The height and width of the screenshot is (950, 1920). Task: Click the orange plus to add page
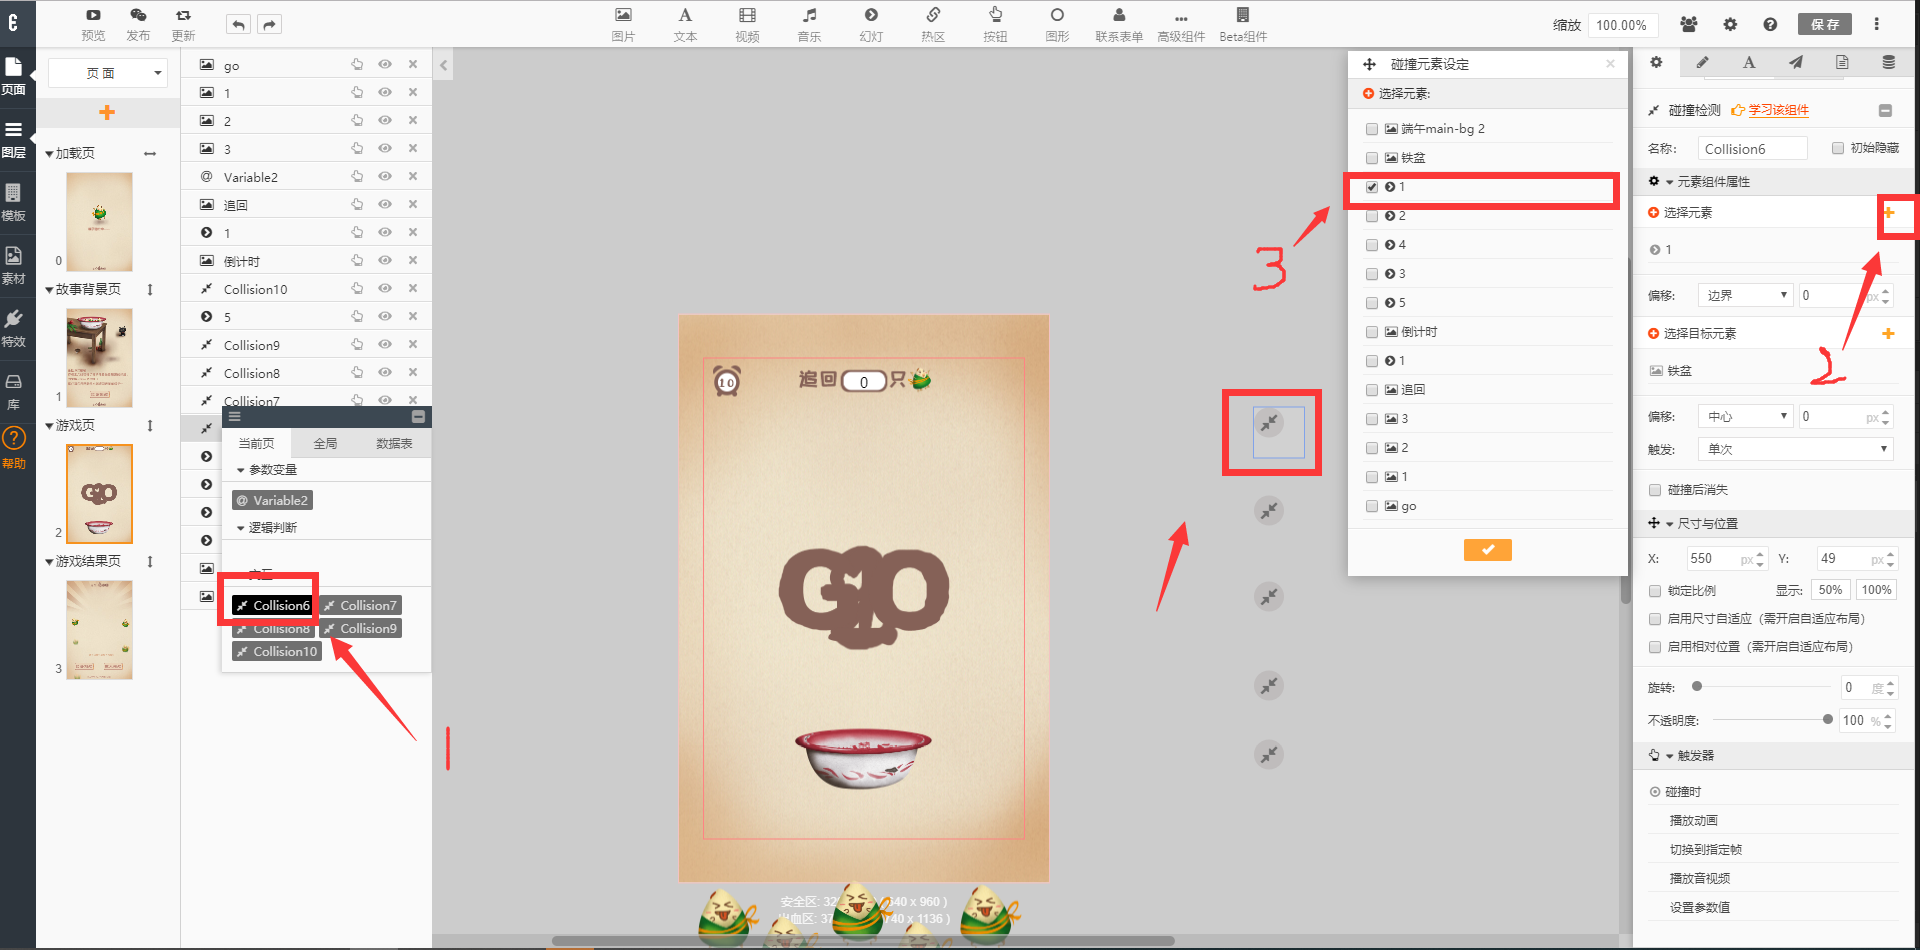point(107,112)
